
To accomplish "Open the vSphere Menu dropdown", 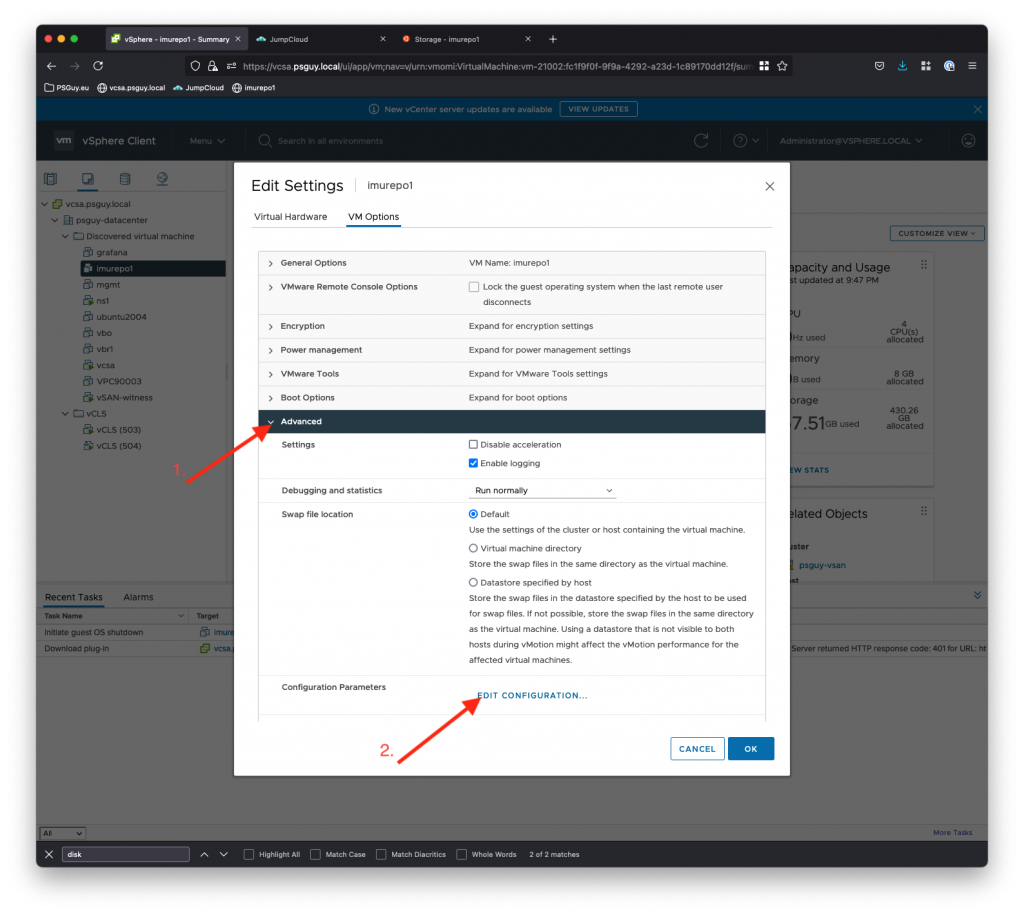I will coord(207,141).
